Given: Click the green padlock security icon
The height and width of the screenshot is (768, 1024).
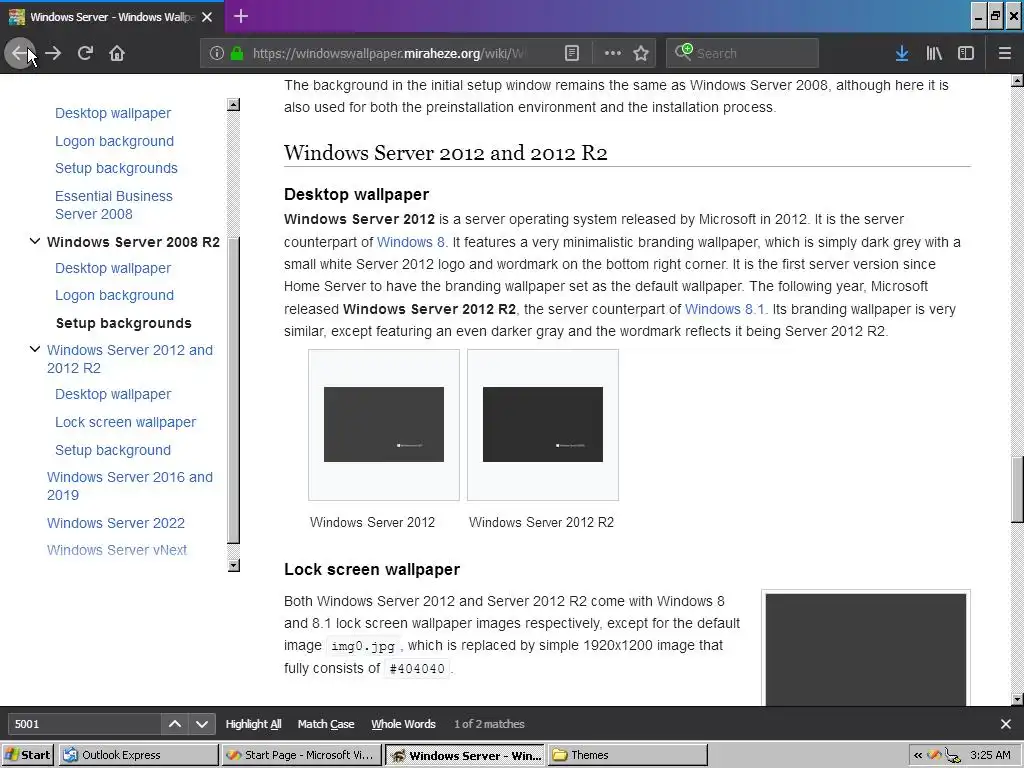Looking at the screenshot, I should (x=237, y=53).
